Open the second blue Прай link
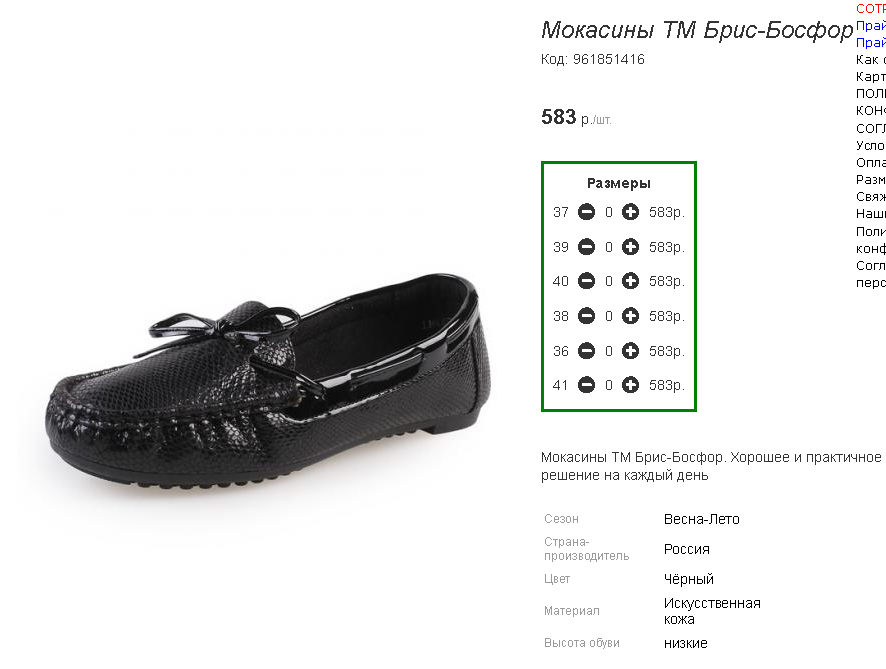886x669 pixels. pos(871,42)
